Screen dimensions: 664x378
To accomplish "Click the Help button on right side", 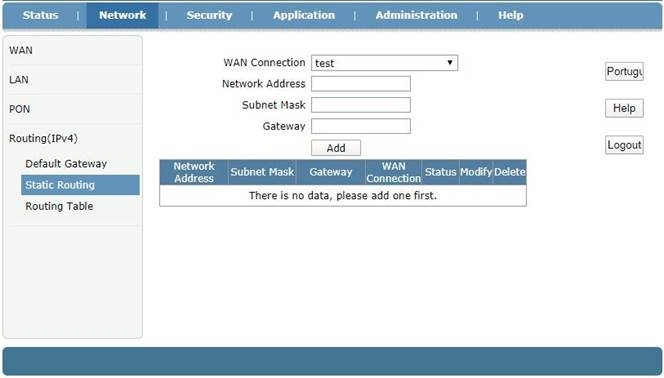I will point(624,108).
